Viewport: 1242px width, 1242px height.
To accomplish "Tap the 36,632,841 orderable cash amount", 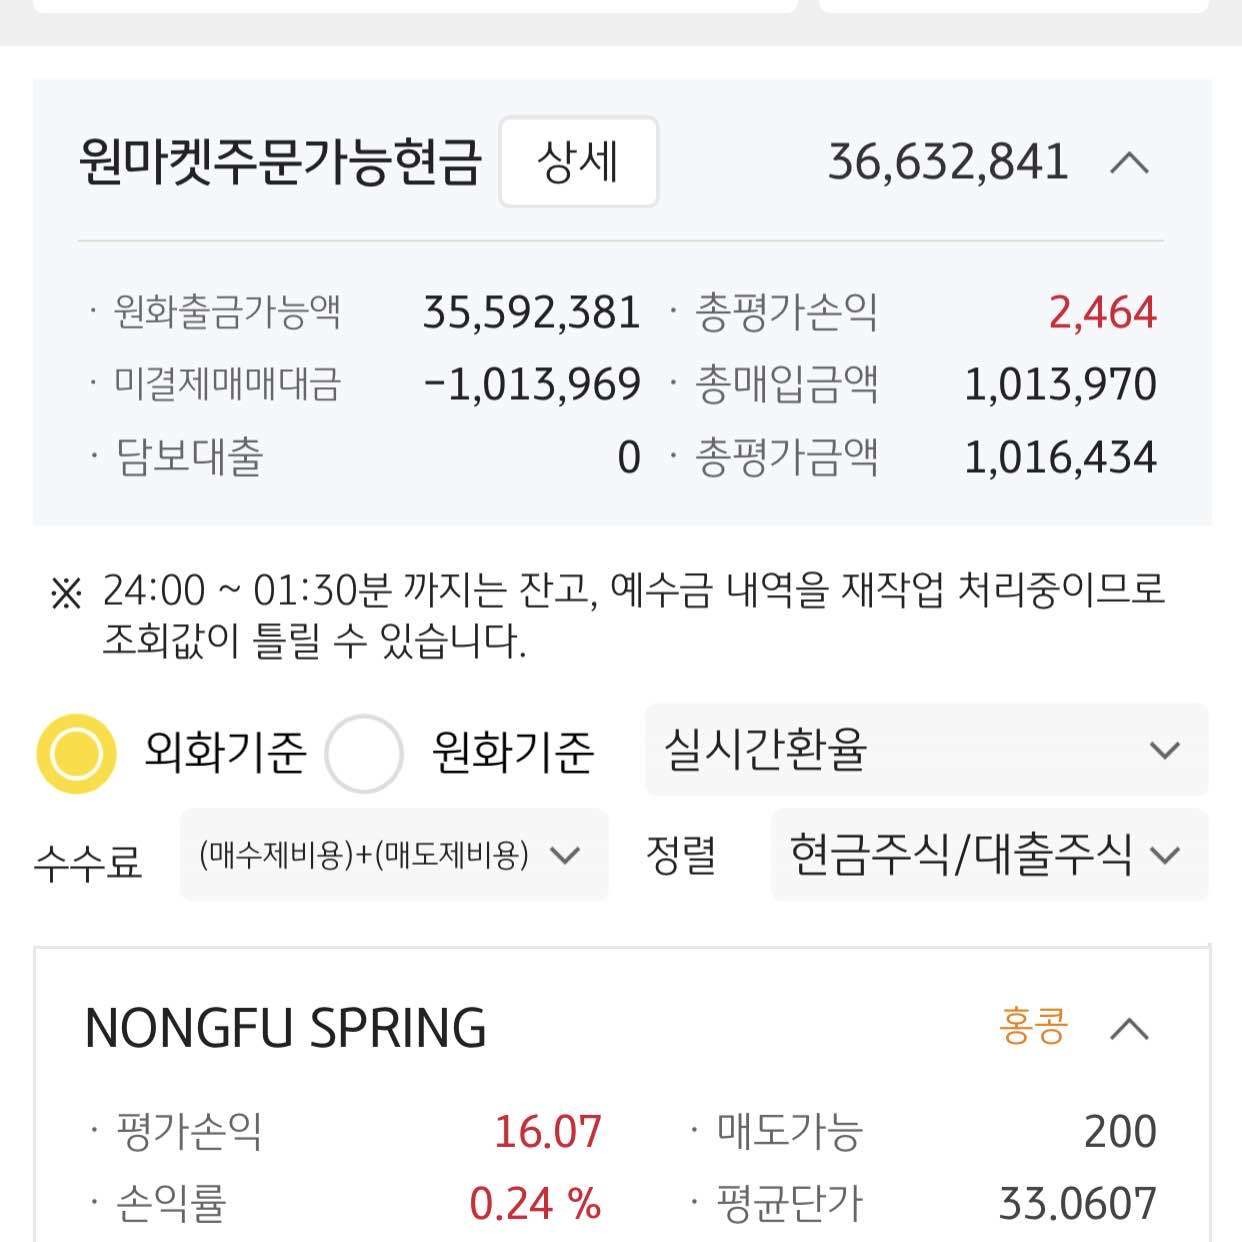I will [948, 162].
